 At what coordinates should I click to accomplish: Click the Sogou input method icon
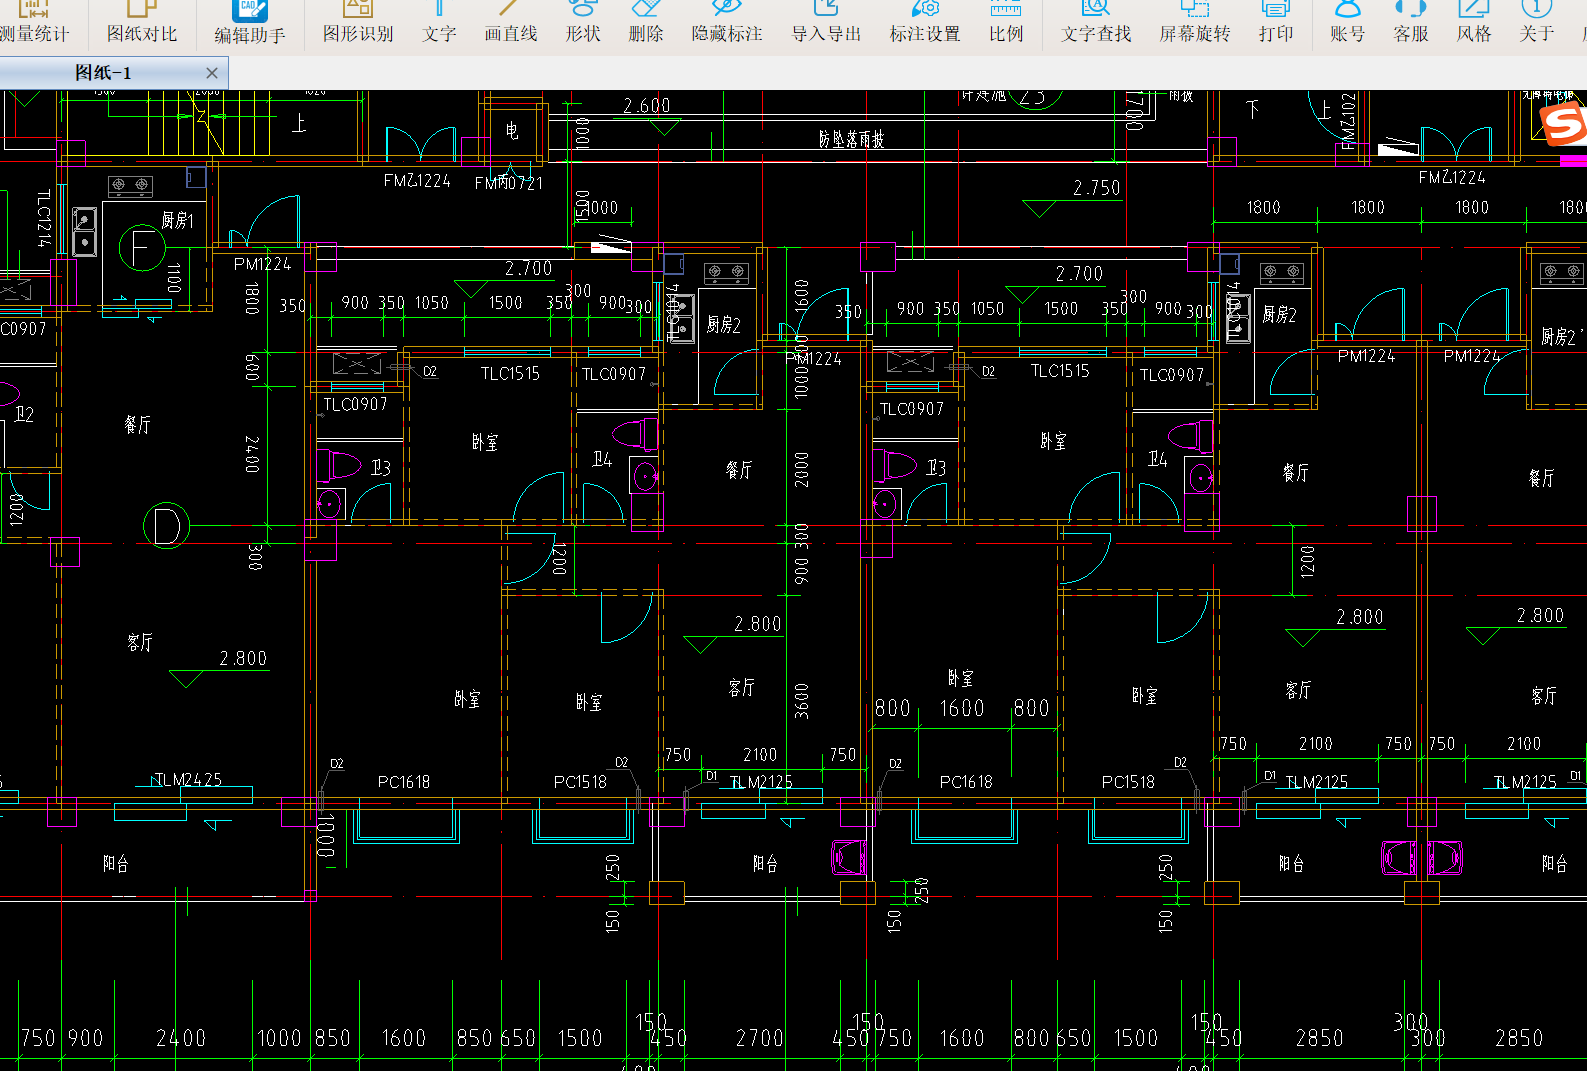1562,124
